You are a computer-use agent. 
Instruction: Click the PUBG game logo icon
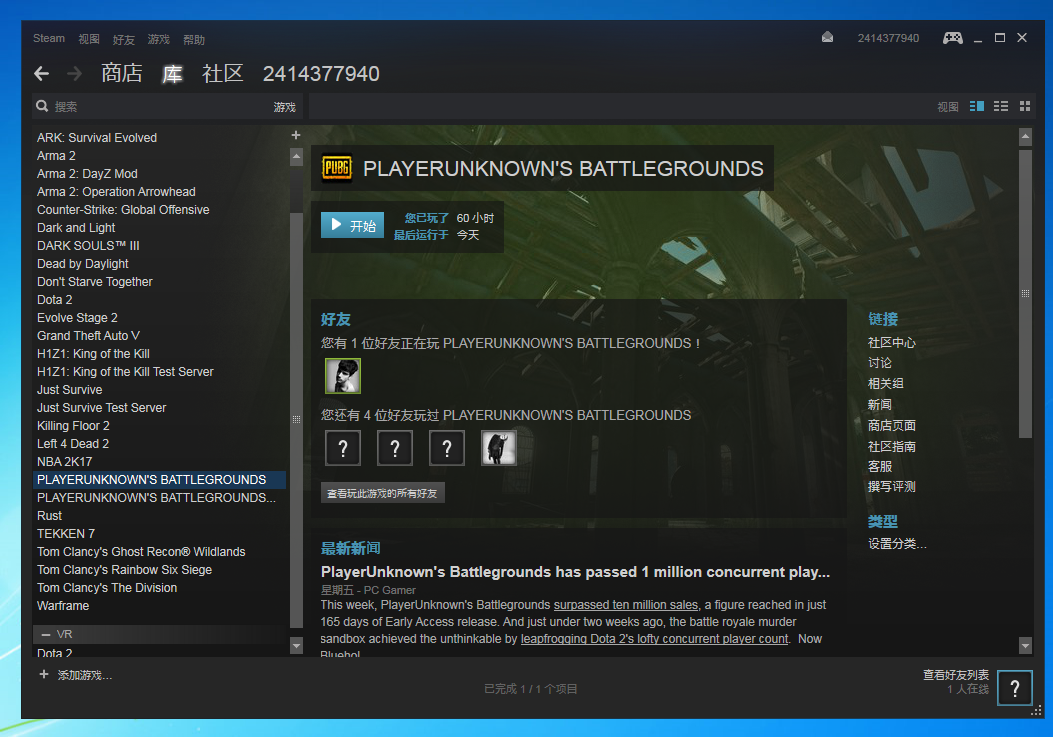336,168
